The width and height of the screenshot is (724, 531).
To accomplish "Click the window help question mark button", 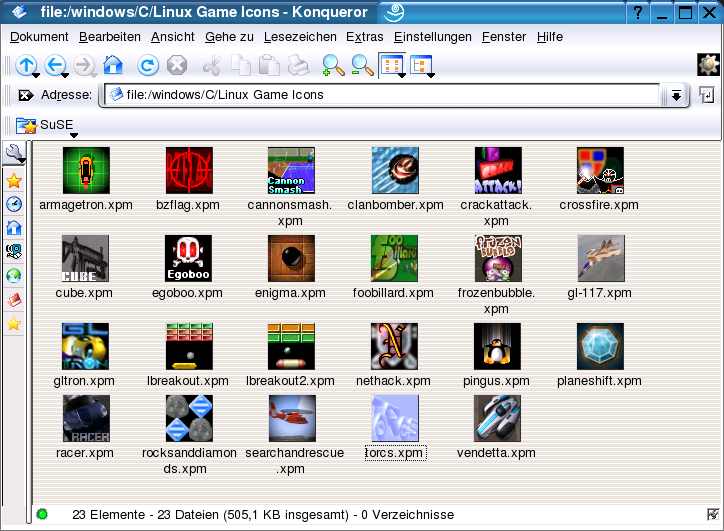I will (x=638, y=12).
